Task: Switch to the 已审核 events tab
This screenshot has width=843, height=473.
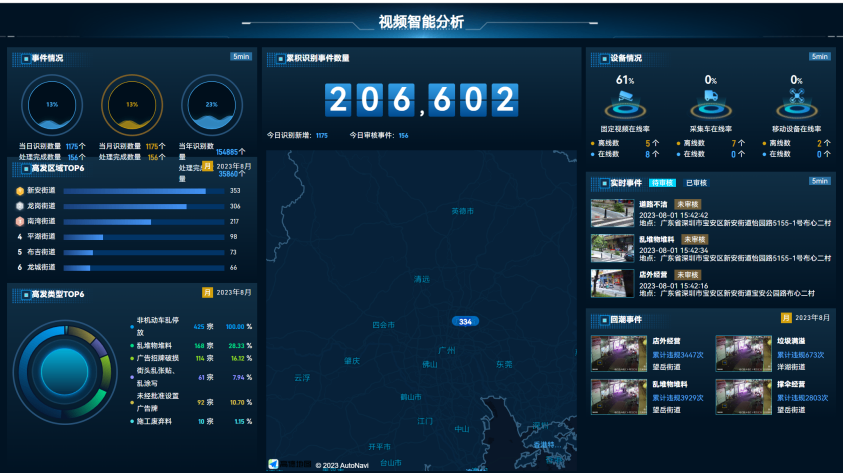Action: 696,183
